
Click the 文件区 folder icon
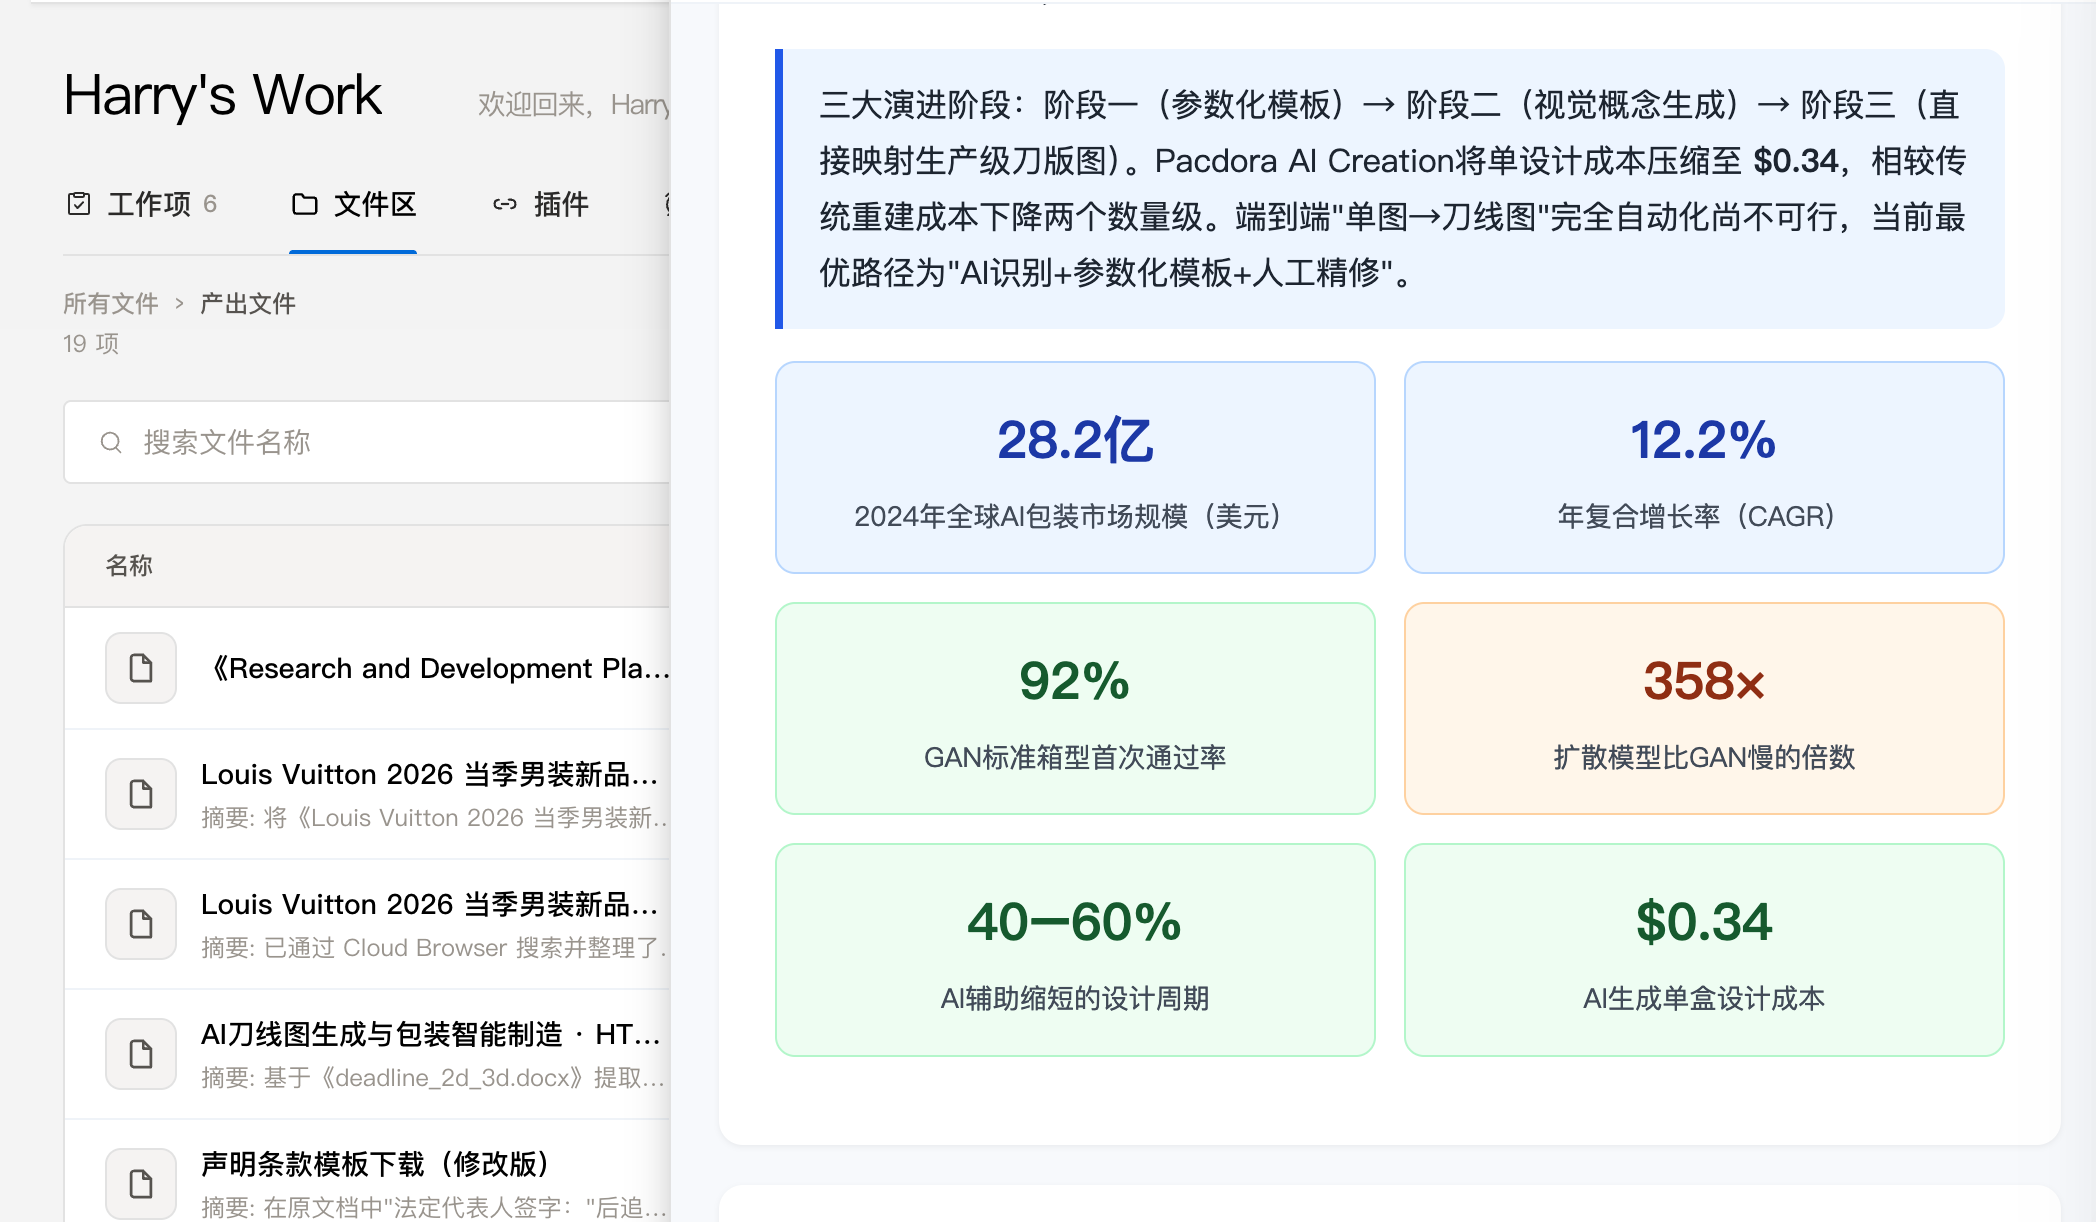[x=304, y=204]
